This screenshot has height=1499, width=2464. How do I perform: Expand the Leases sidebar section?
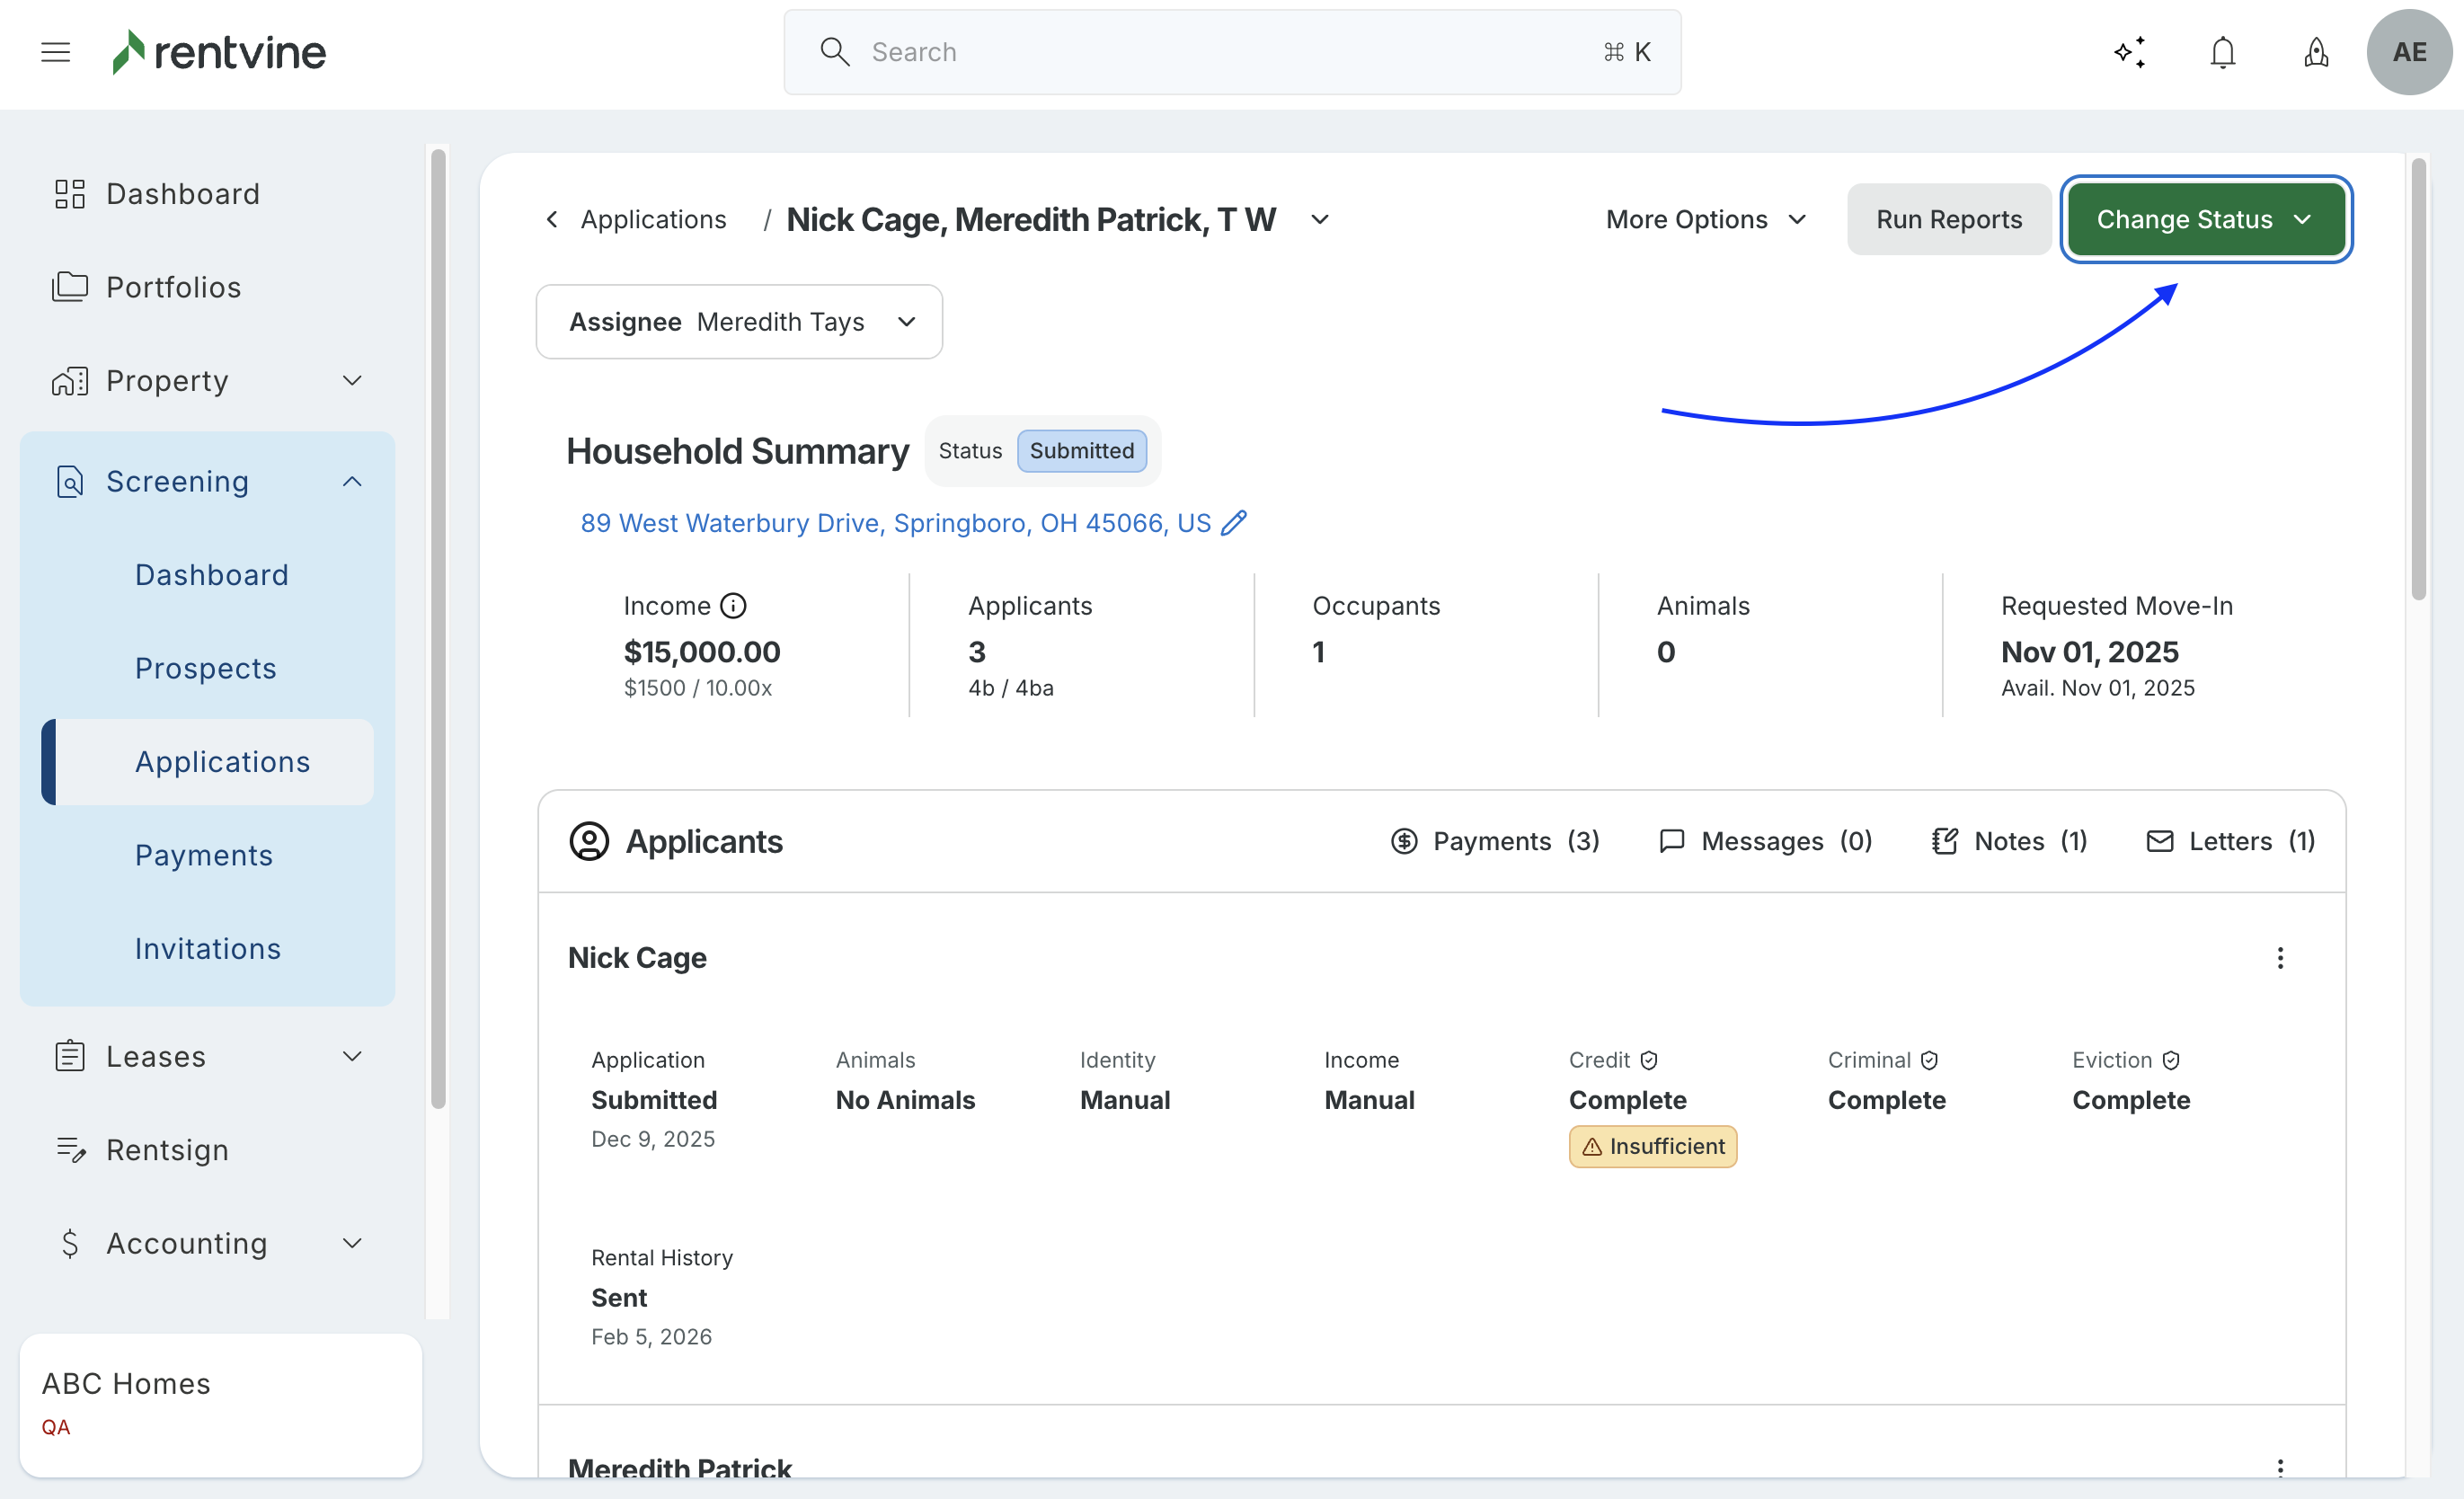(x=352, y=1057)
